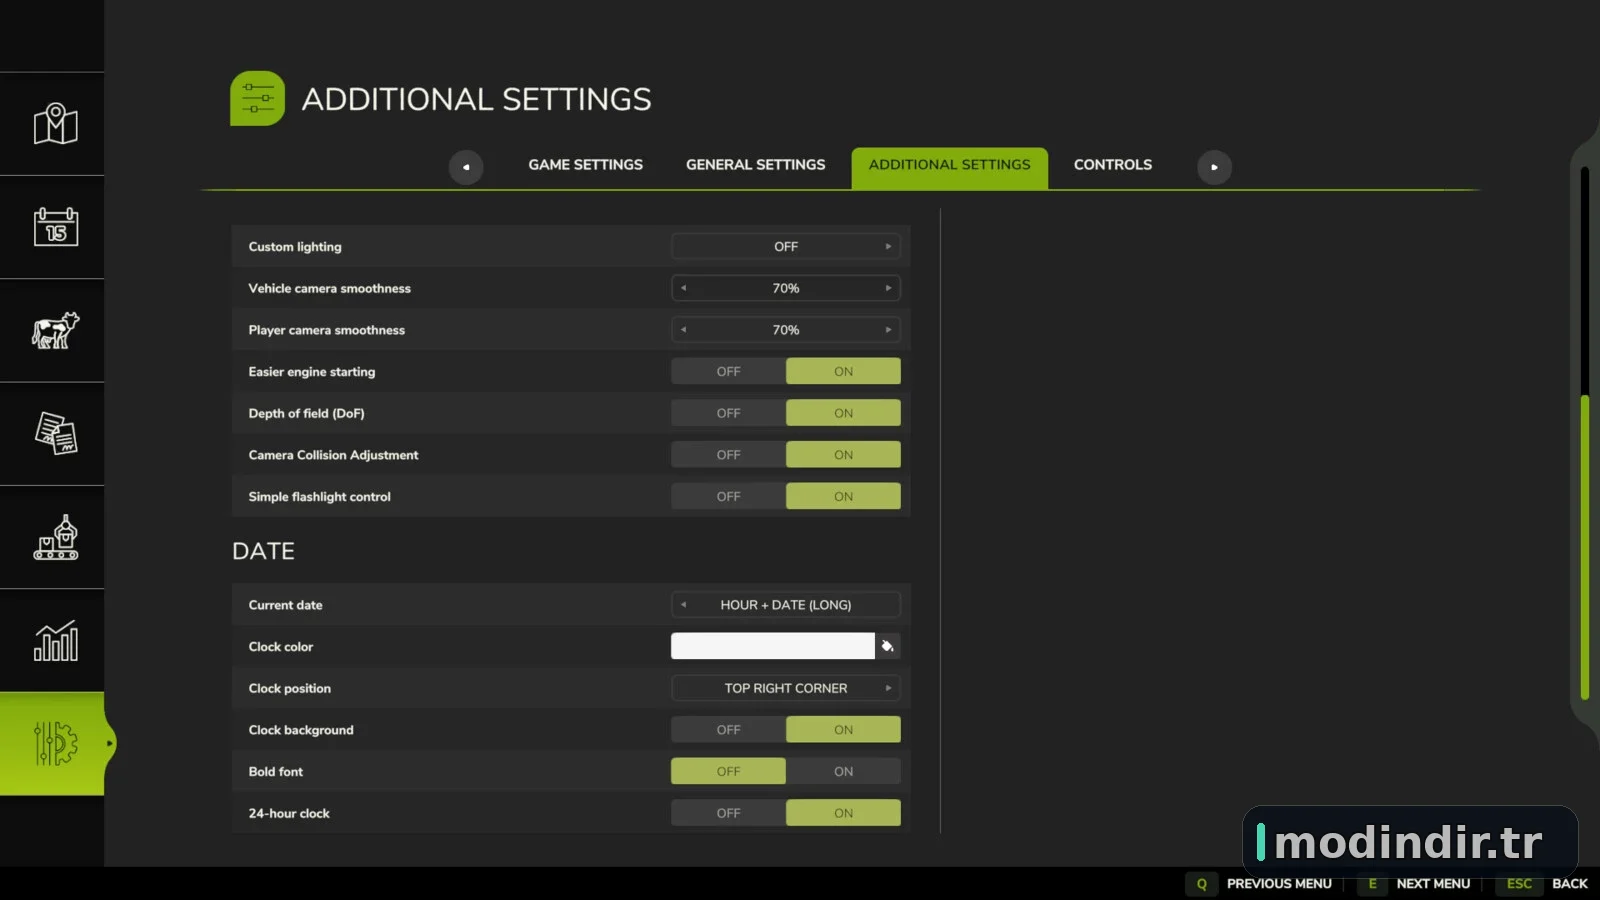Click the white Clock color swatch
This screenshot has height=900, width=1600.
pyautogui.click(x=772, y=646)
